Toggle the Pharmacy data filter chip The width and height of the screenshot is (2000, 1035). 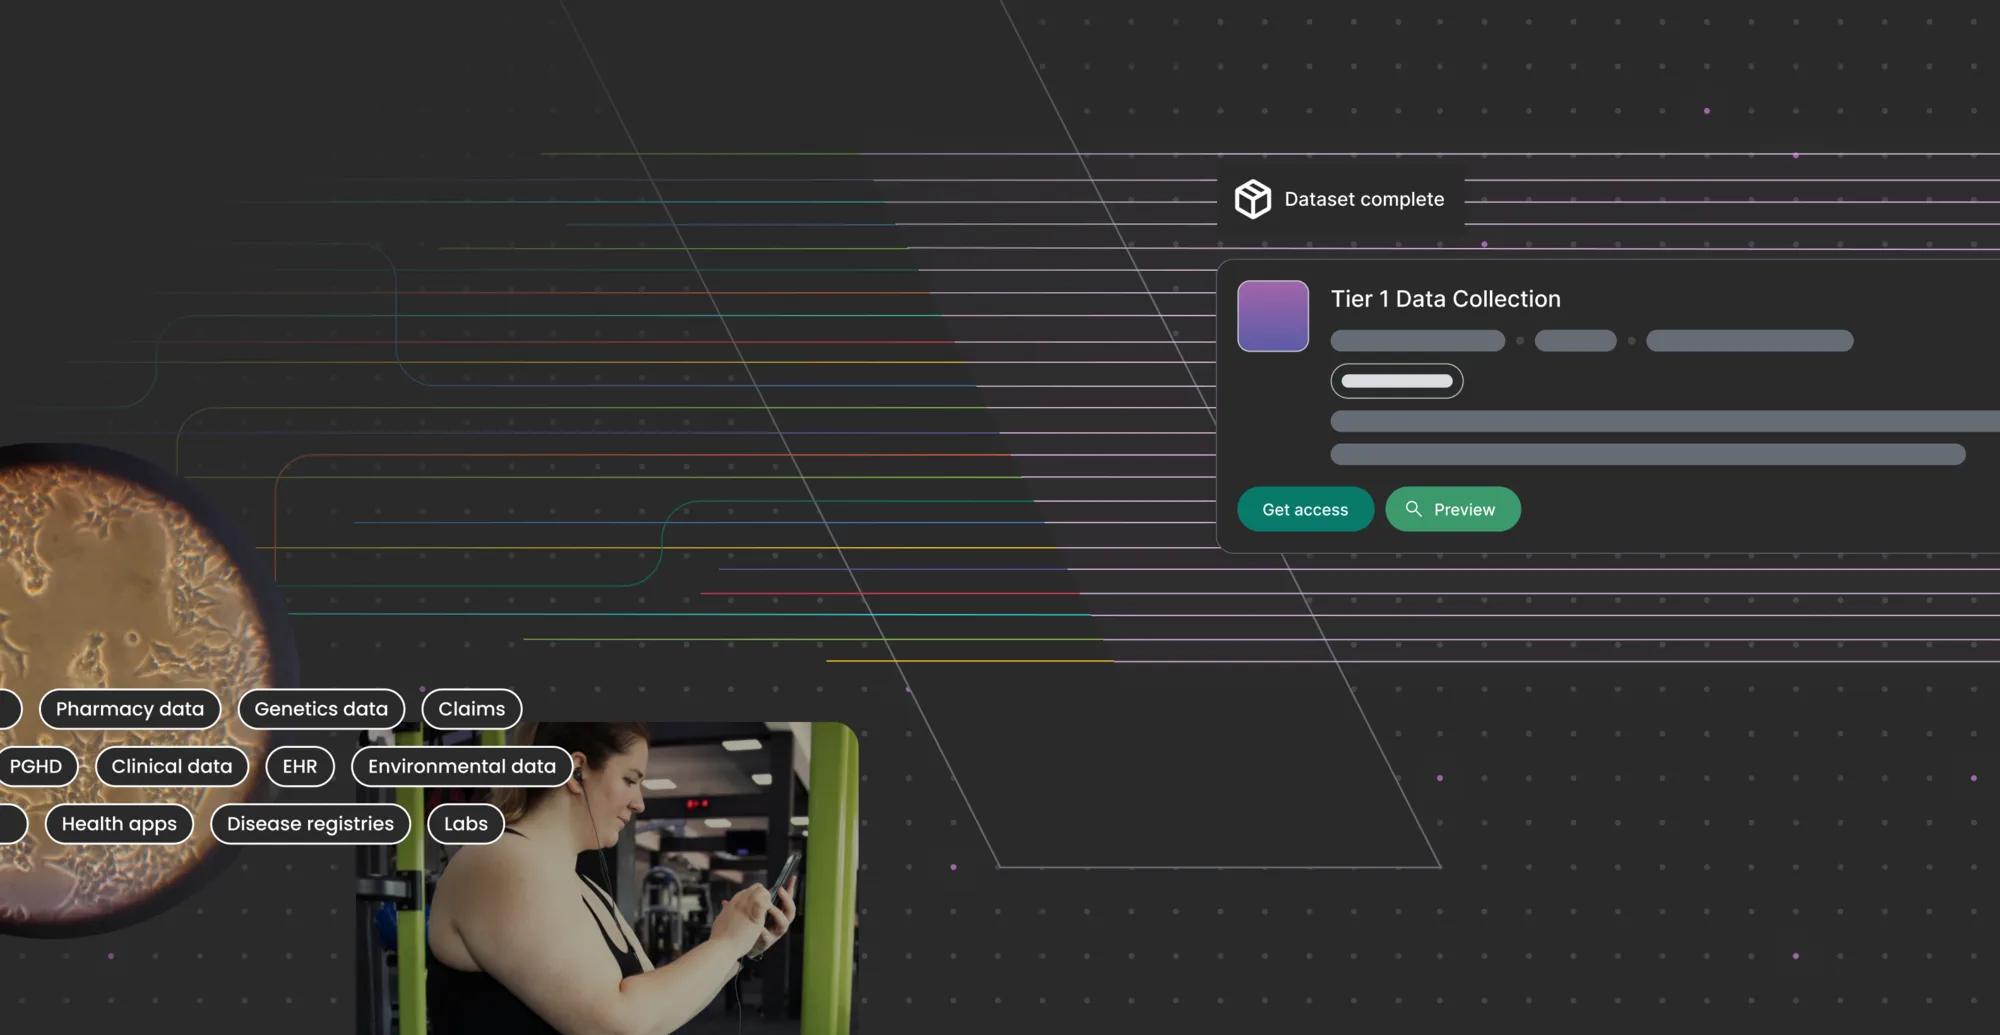click(129, 709)
